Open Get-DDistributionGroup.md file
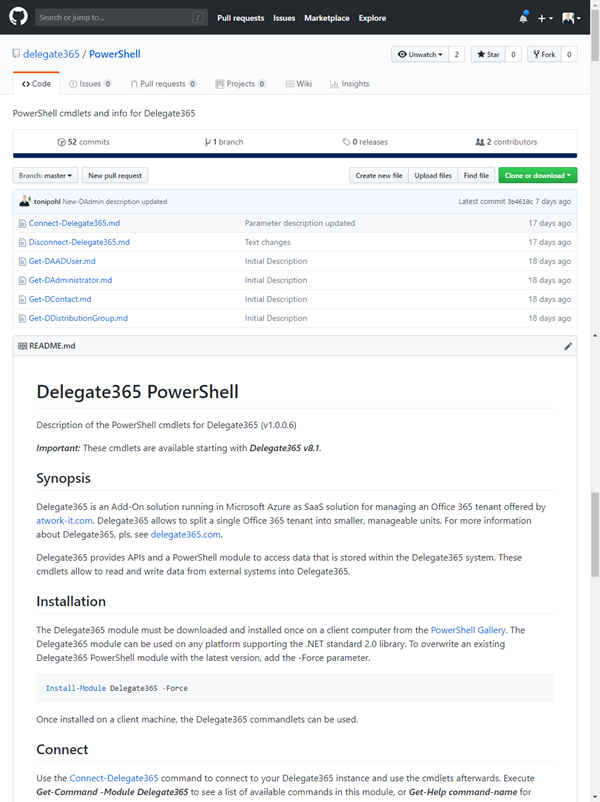The width and height of the screenshot is (600, 802). [x=78, y=318]
